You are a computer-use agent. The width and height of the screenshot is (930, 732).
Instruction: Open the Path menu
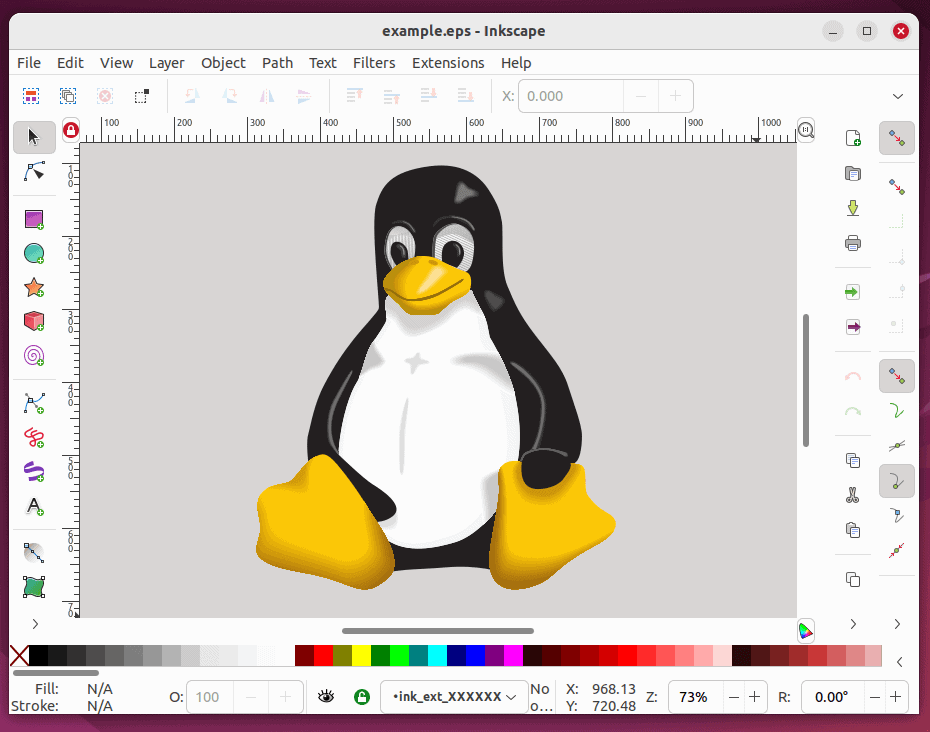tap(277, 62)
